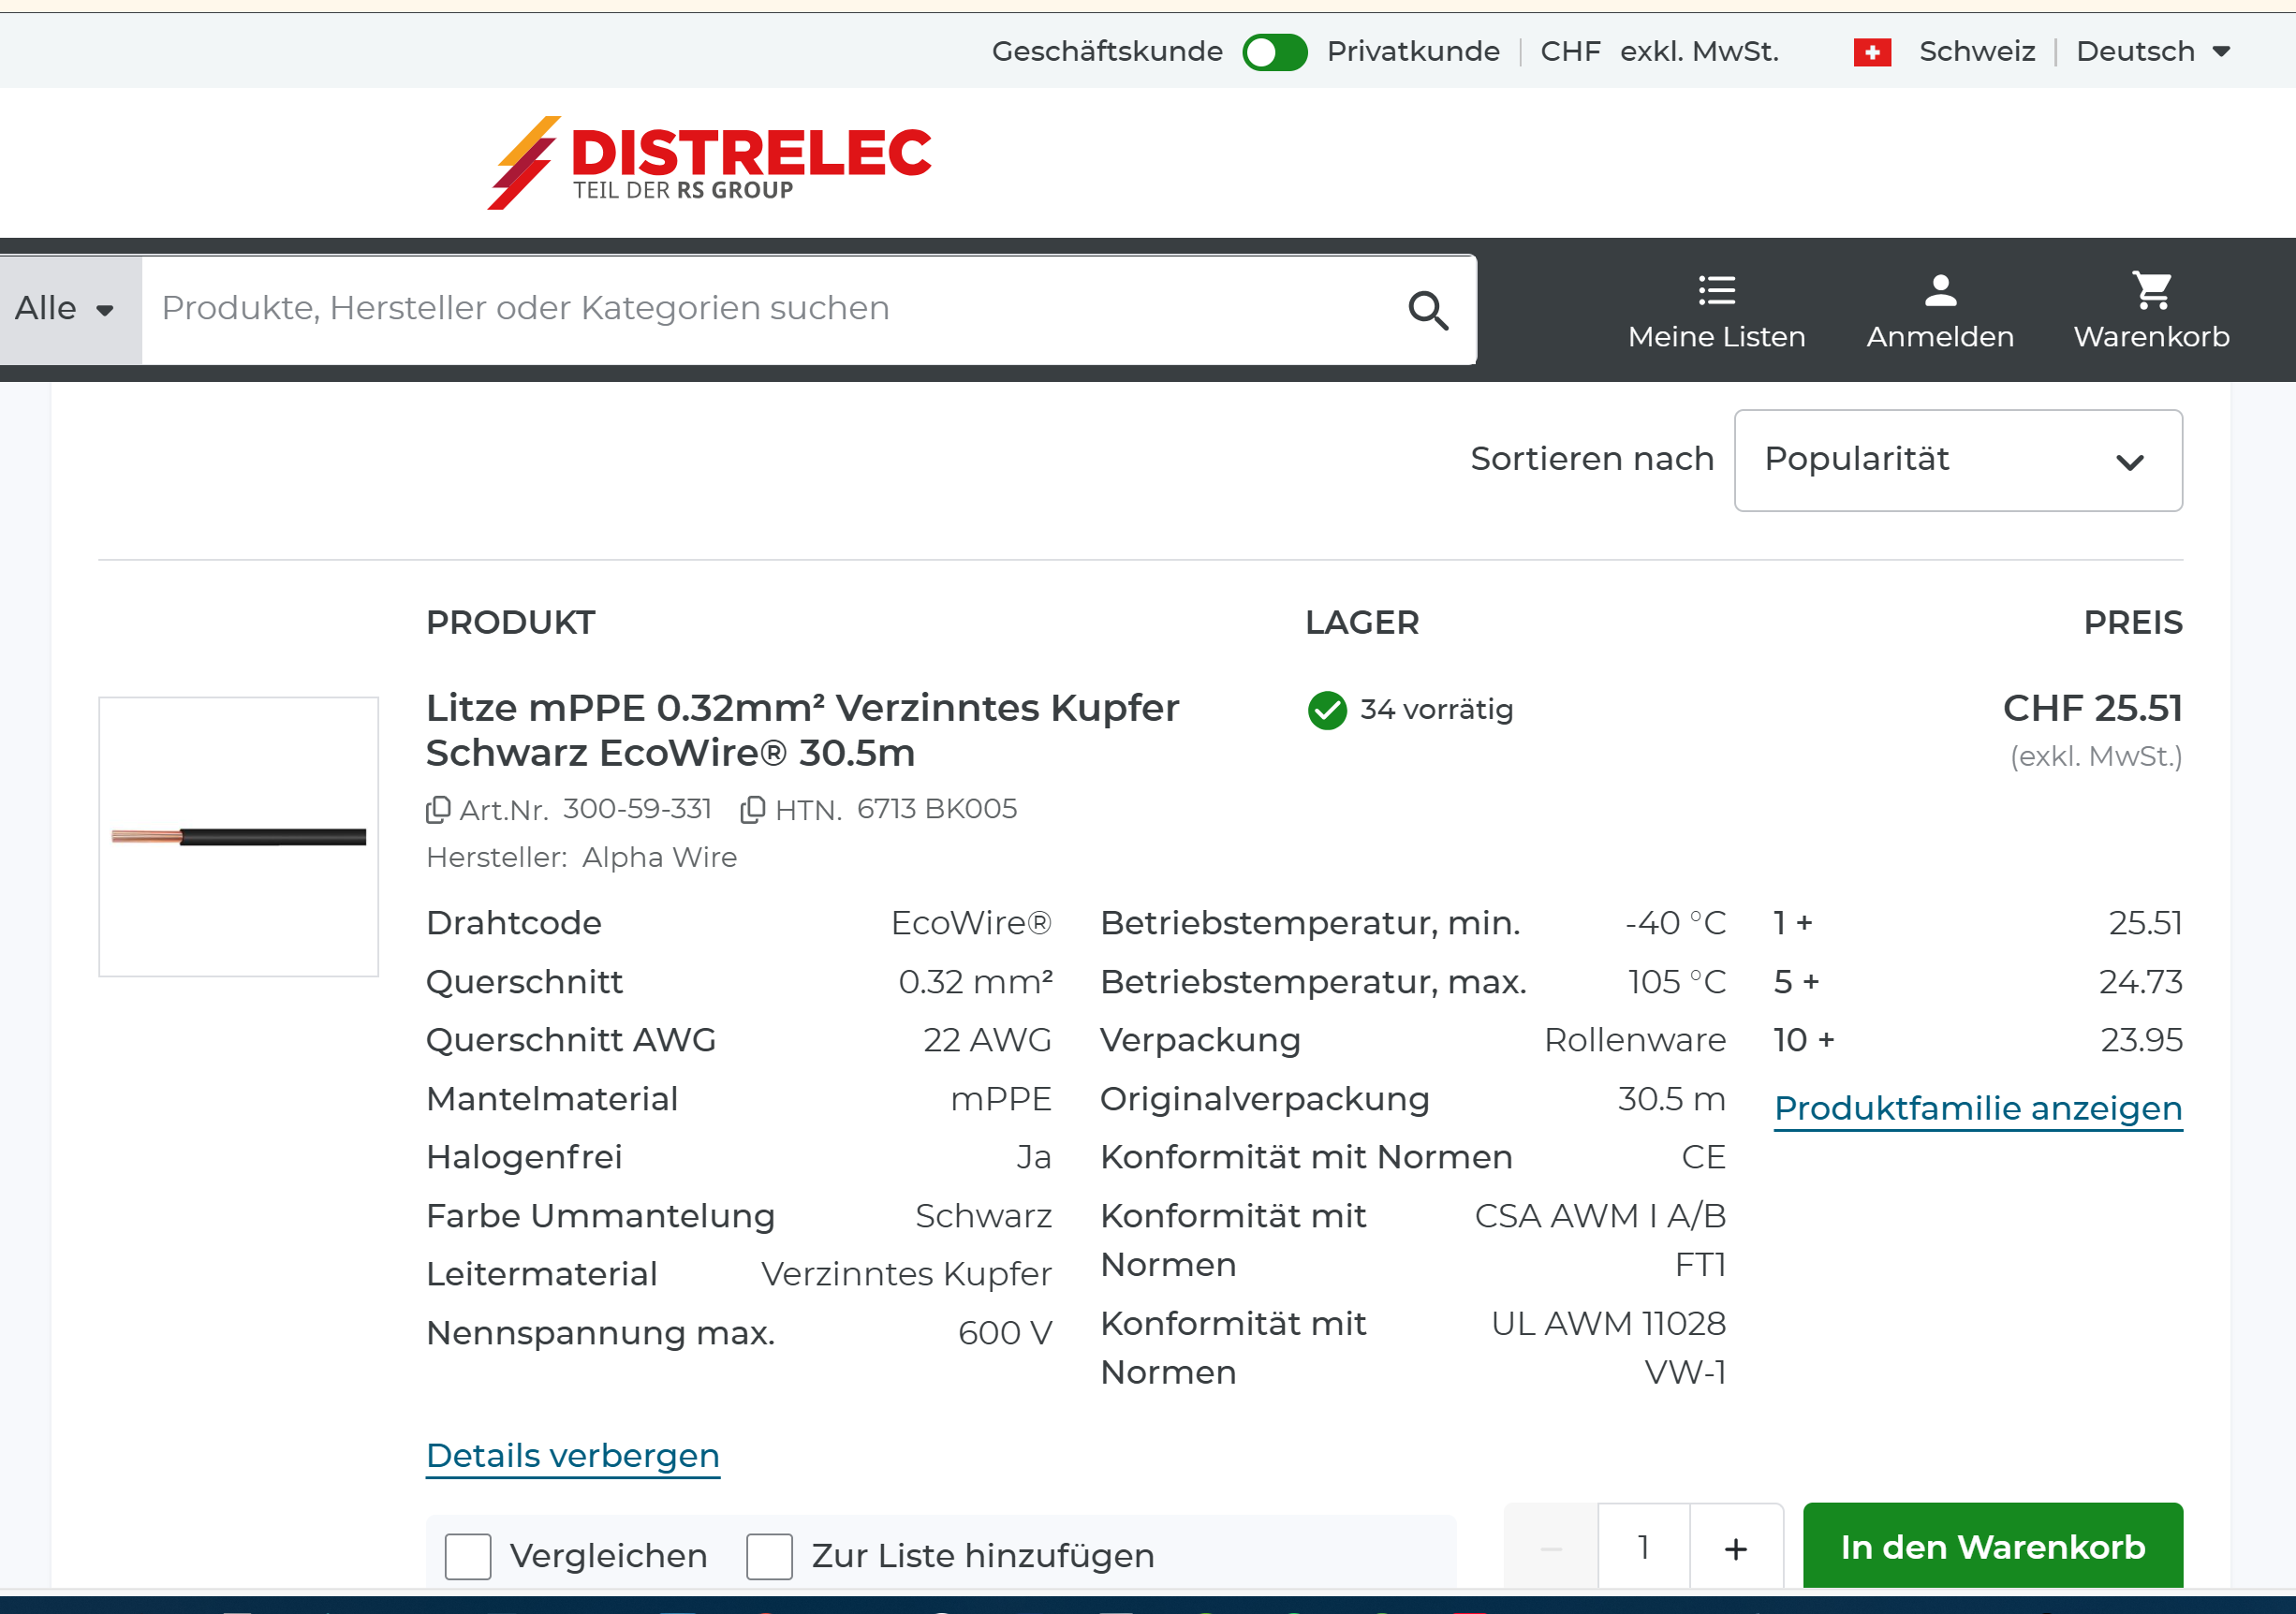Click the UL AWM 11028 VW-1 value

1608,1347
